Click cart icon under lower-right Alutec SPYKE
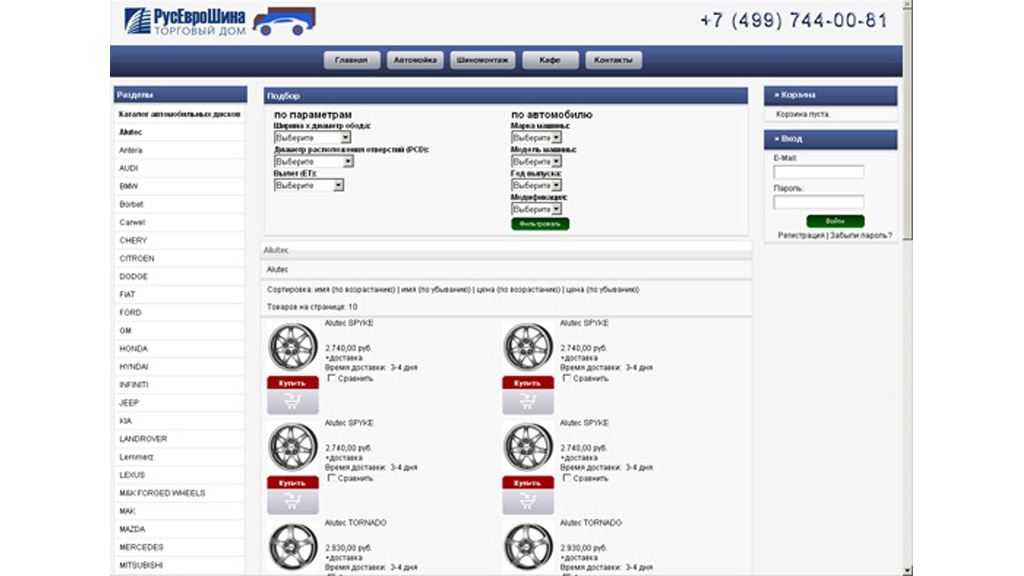This screenshot has width=1024, height=576. click(528, 502)
